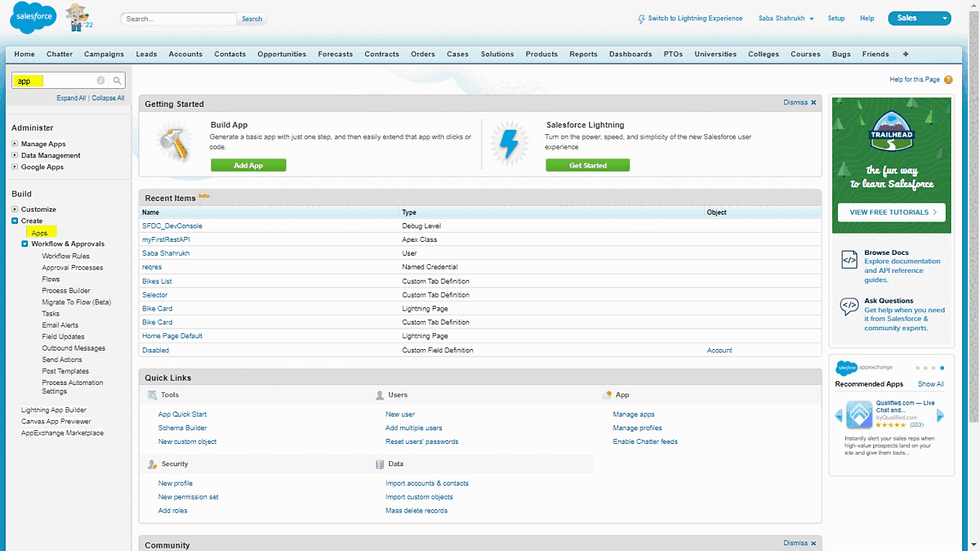980x551 pixels.
Task: Open the Bugs tab
Action: tap(841, 54)
